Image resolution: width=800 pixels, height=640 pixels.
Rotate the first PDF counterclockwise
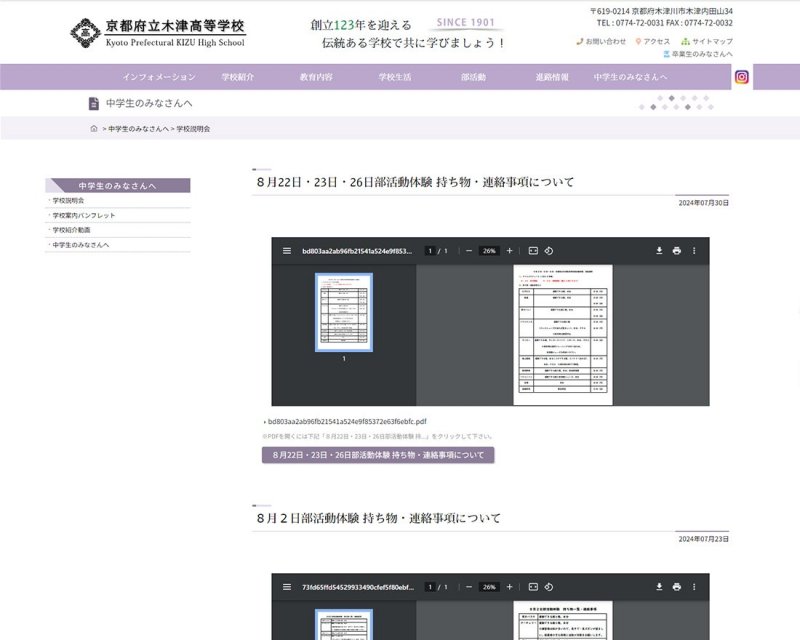(549, 251)
